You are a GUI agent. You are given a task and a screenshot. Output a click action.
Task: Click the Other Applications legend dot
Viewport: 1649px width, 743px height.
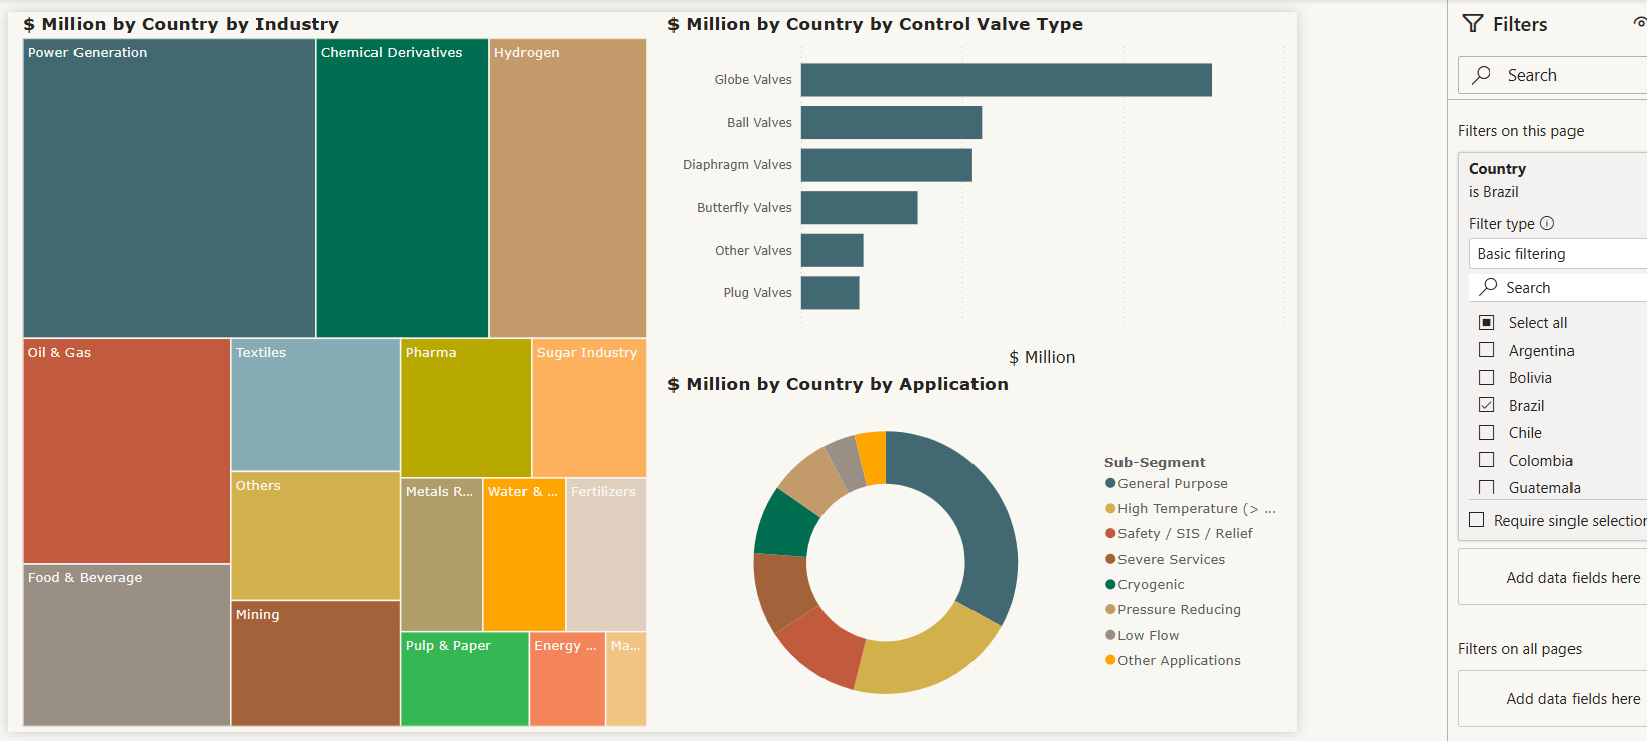coord(1110,661)
